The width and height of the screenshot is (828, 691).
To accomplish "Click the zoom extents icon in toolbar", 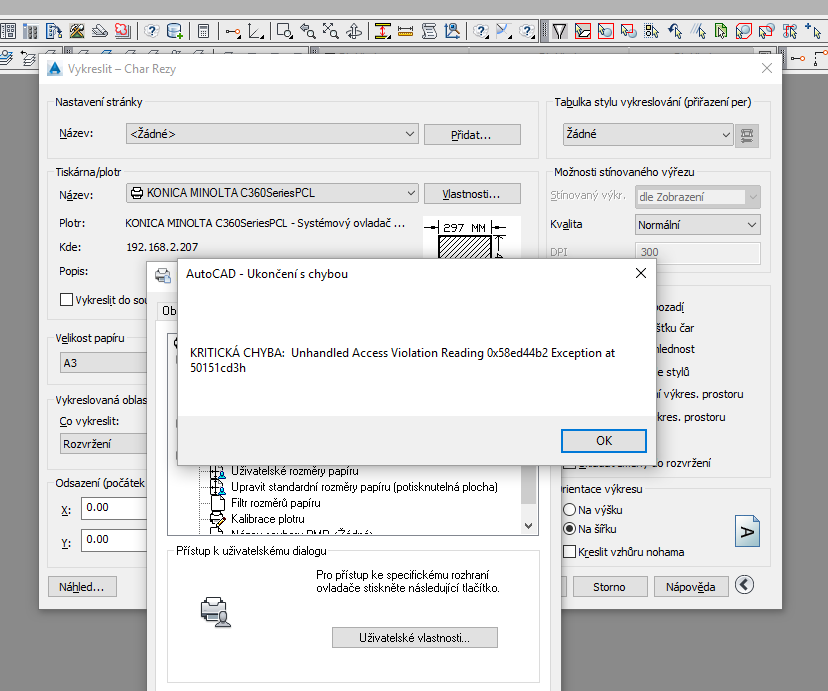I will (x=331, y=31).
